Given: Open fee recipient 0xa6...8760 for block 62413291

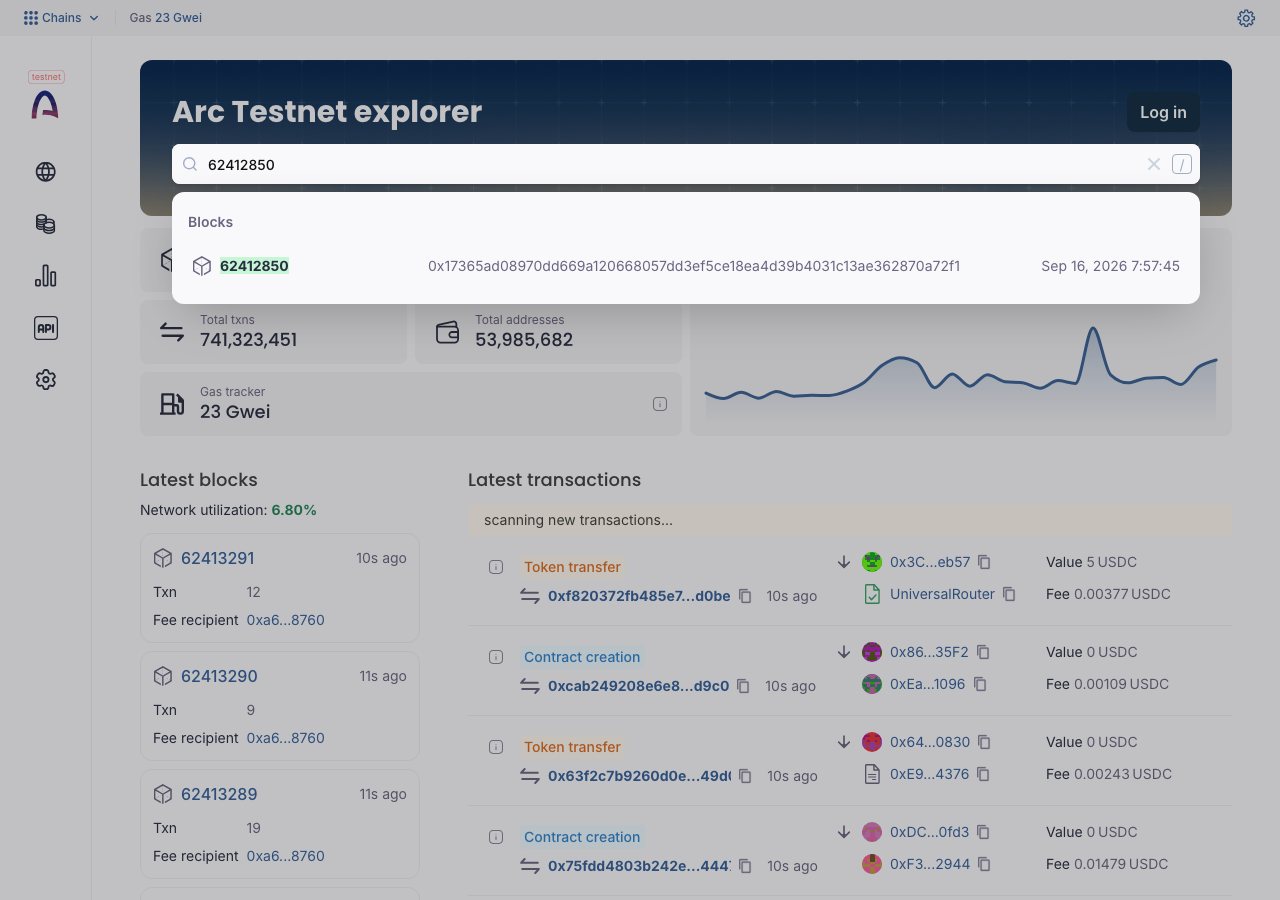Looking at the screenshot, I should click(286, 620).
